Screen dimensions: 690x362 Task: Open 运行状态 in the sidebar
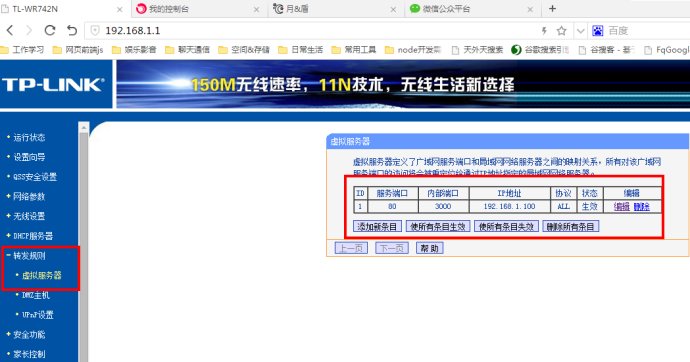[29, 137]
